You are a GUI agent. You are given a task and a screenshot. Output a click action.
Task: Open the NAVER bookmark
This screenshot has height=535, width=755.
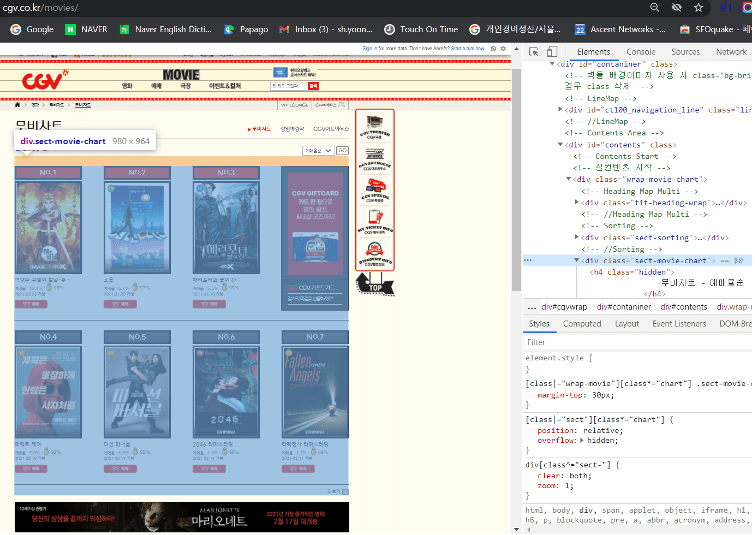click(87, 29)
